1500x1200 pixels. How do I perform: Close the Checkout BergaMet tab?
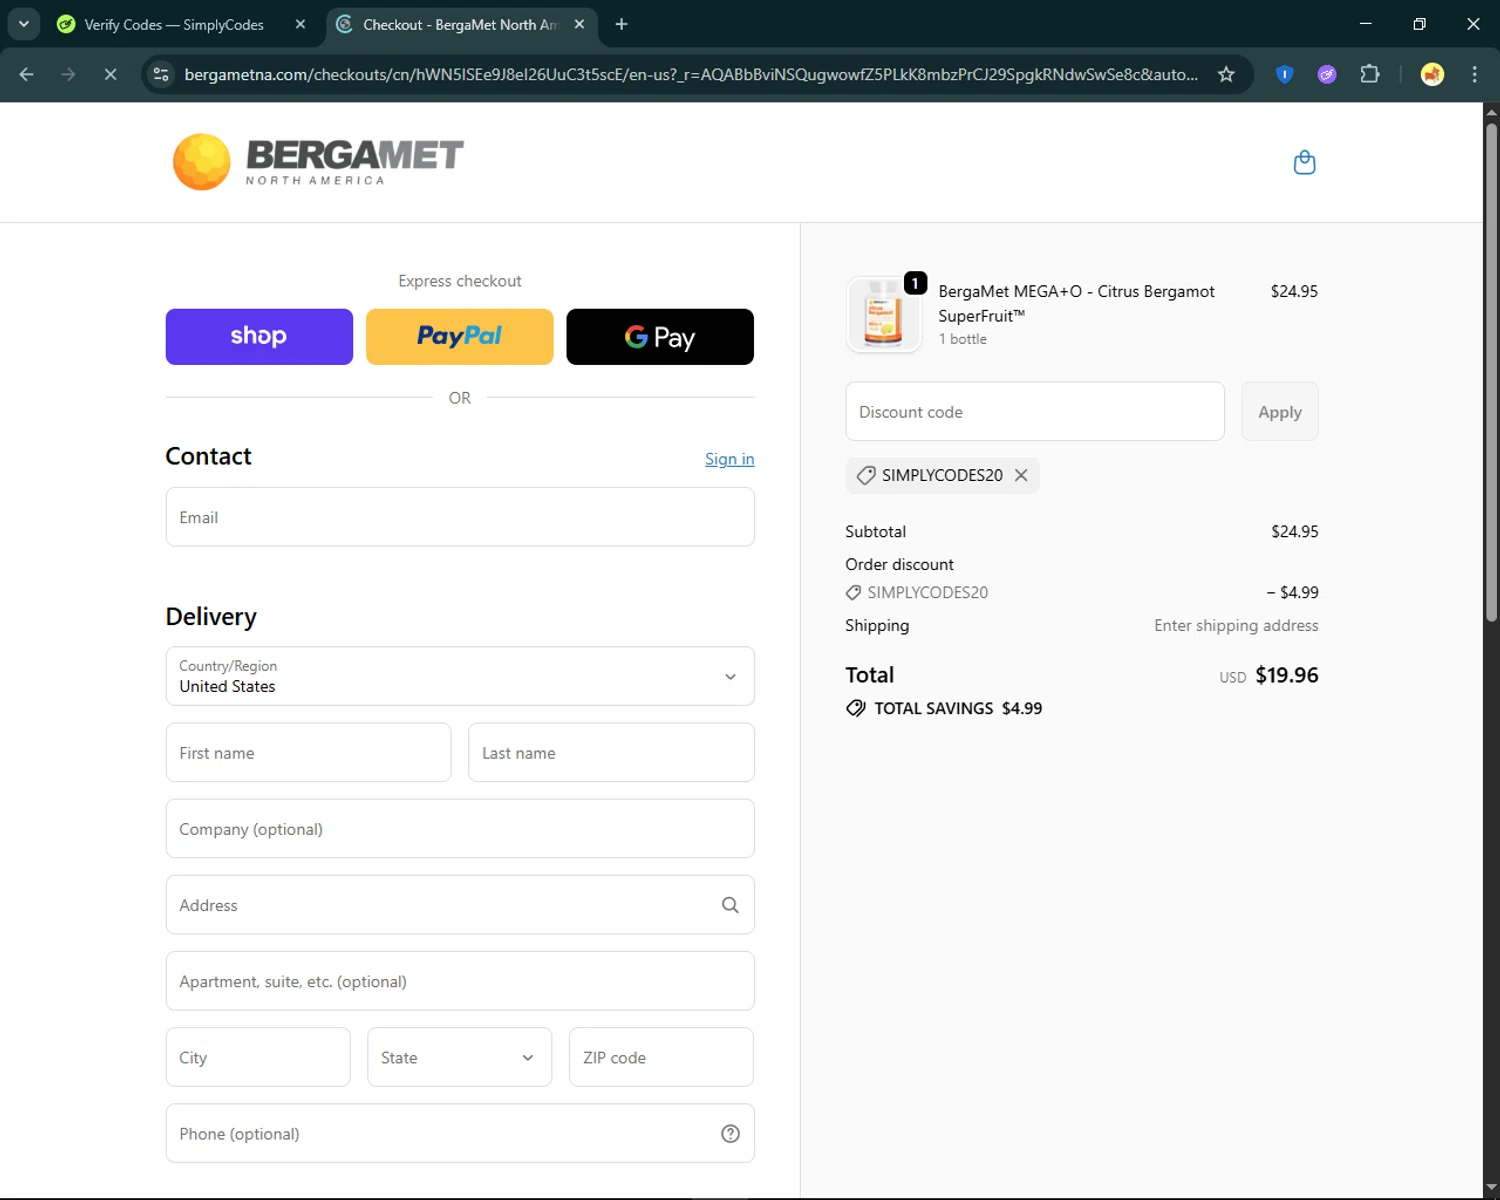[579, 24]
